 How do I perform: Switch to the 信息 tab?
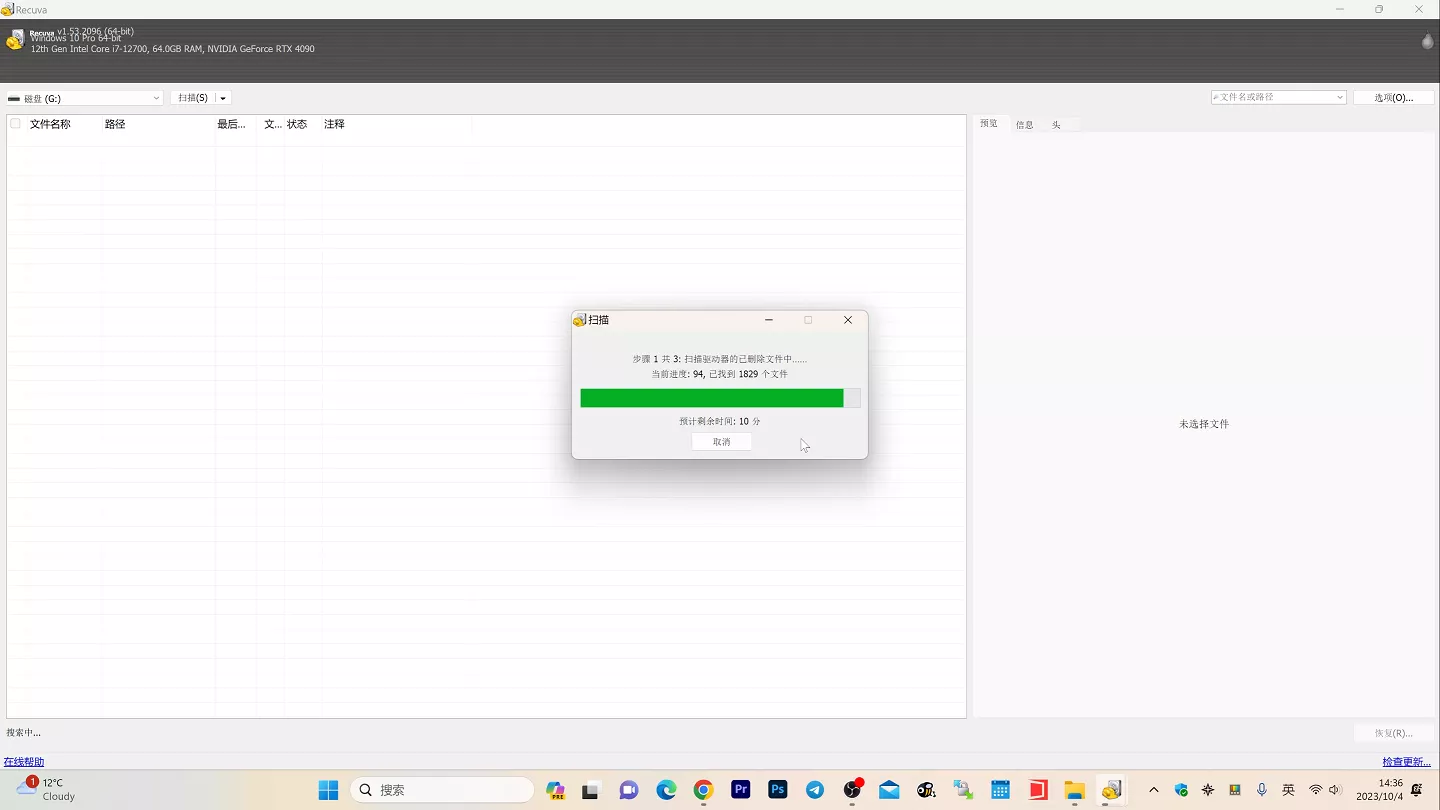[1024, 125]
